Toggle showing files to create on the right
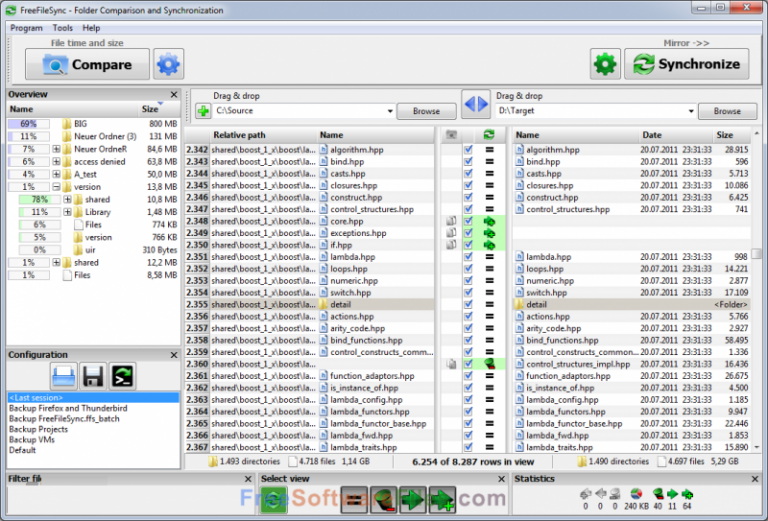 point(442,500)
